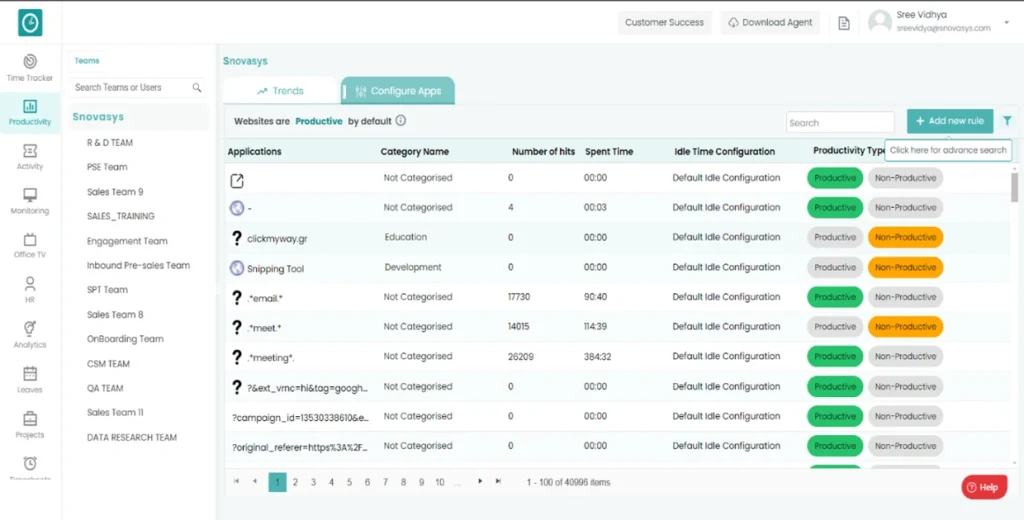1024x520 pixels.
Task: Select SALES_TRAINING team
Action: 121,216
